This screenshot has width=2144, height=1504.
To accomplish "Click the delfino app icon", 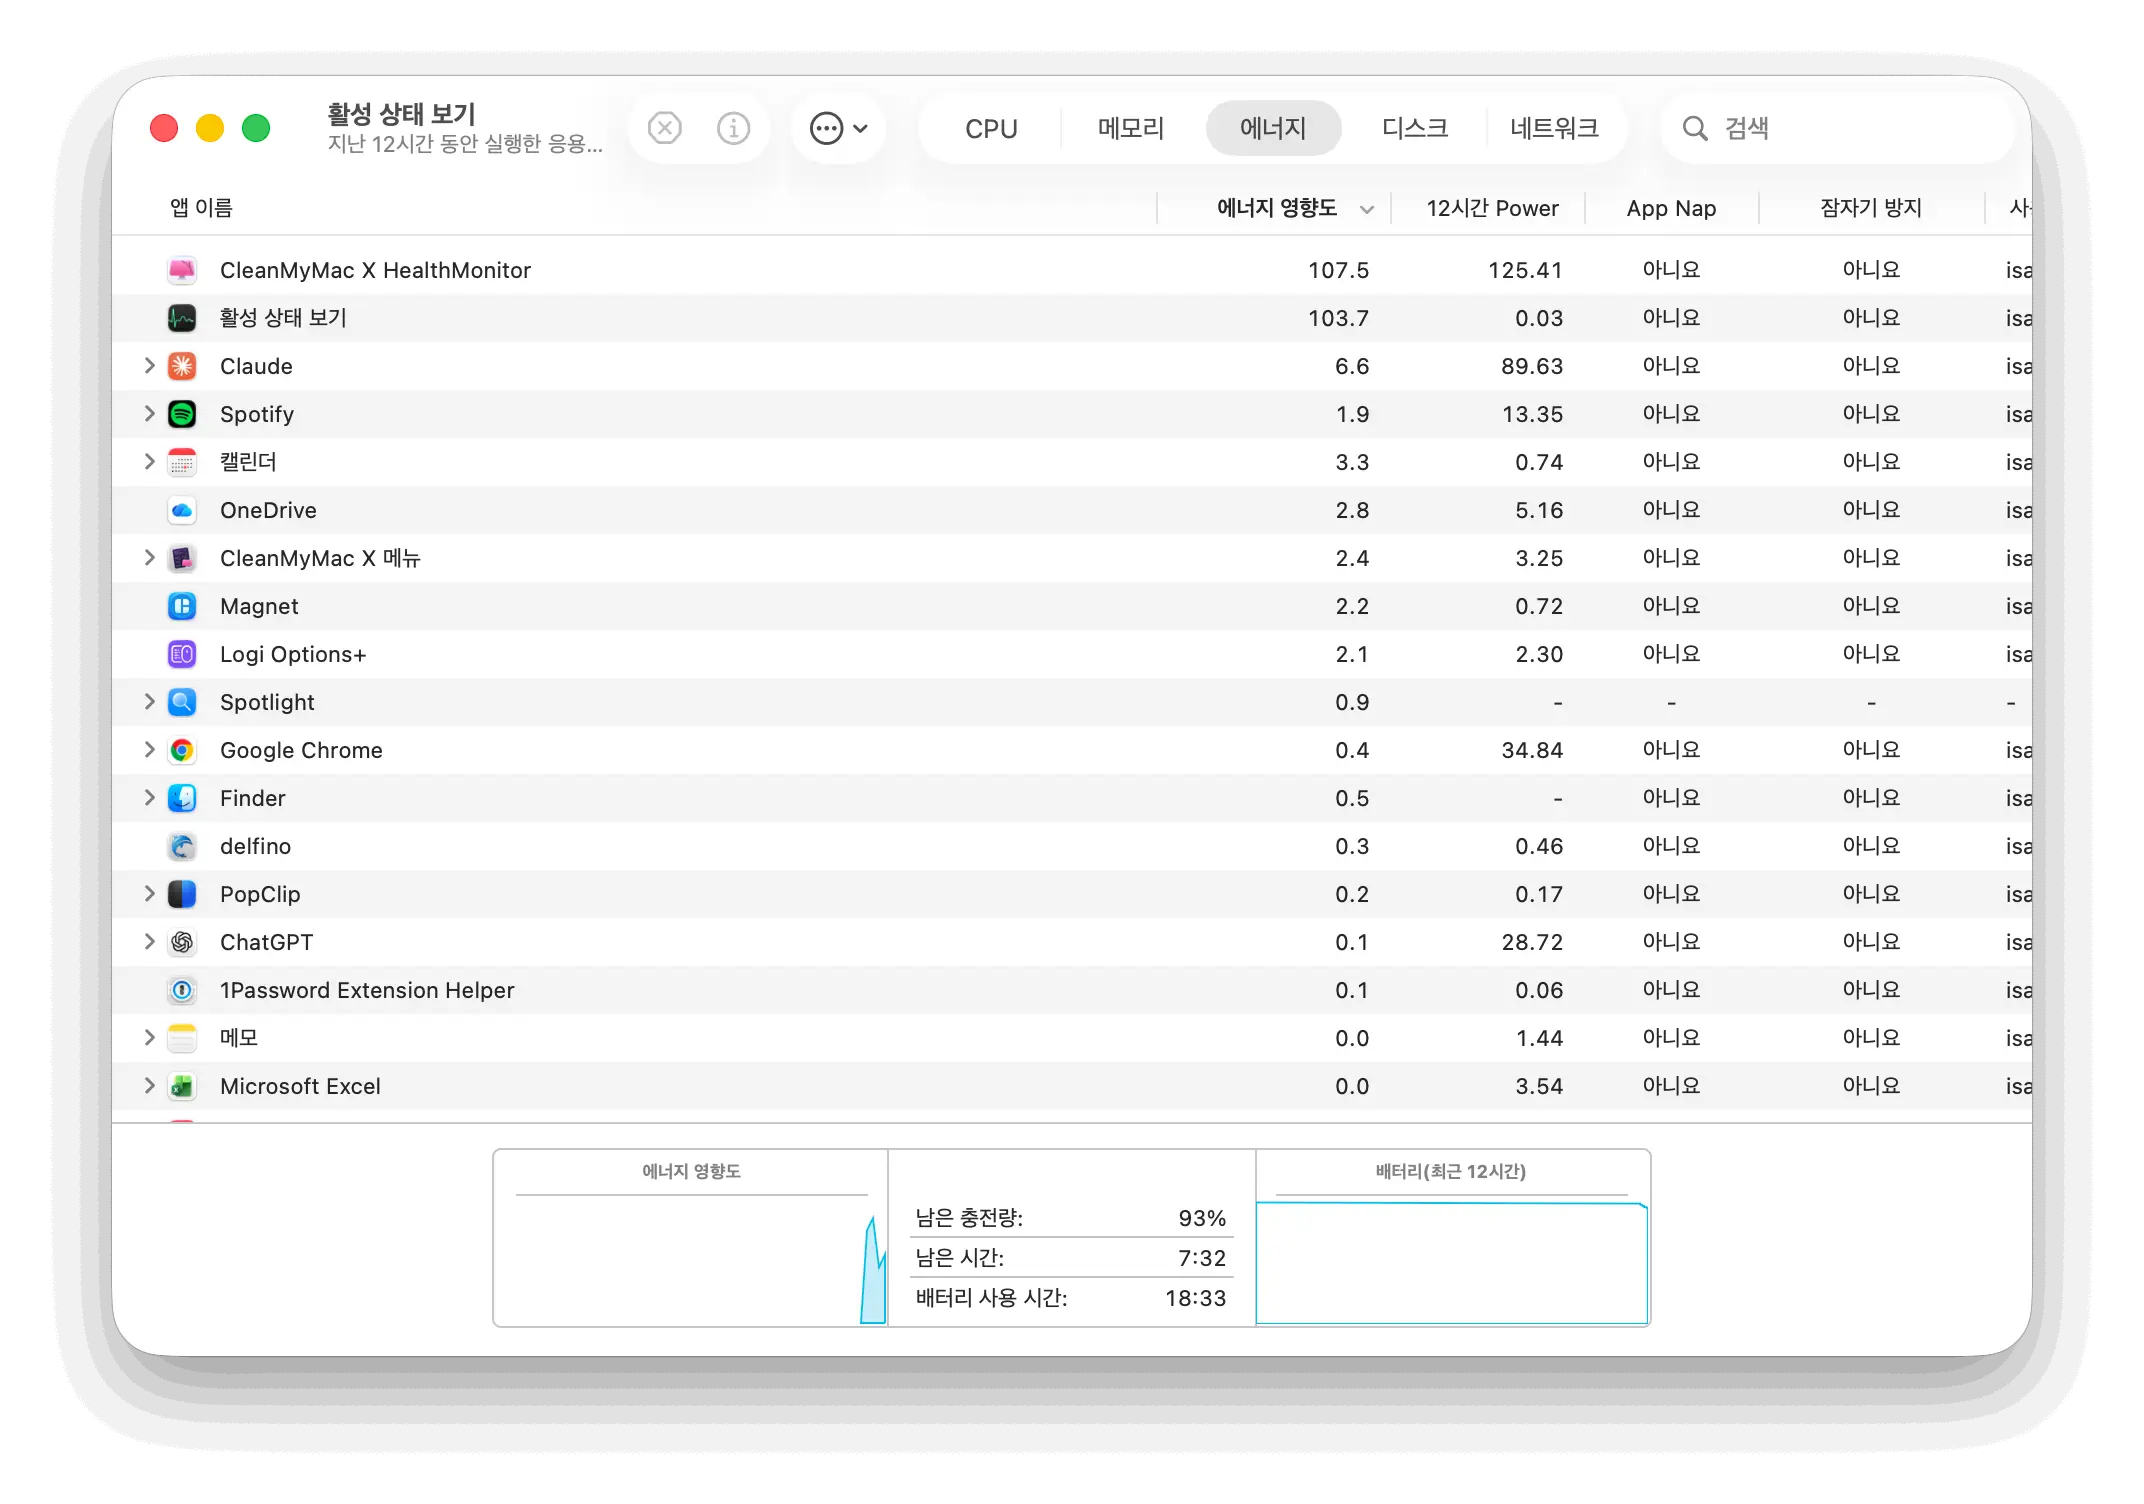I will [x=182, y=846].
